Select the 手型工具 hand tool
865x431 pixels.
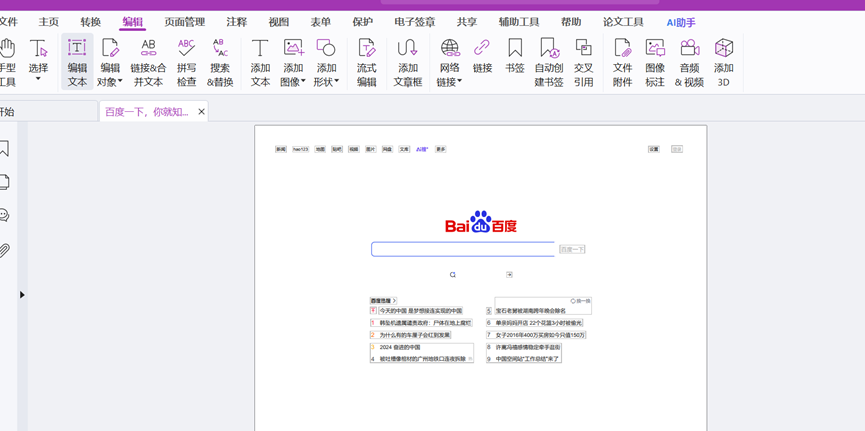7,62
